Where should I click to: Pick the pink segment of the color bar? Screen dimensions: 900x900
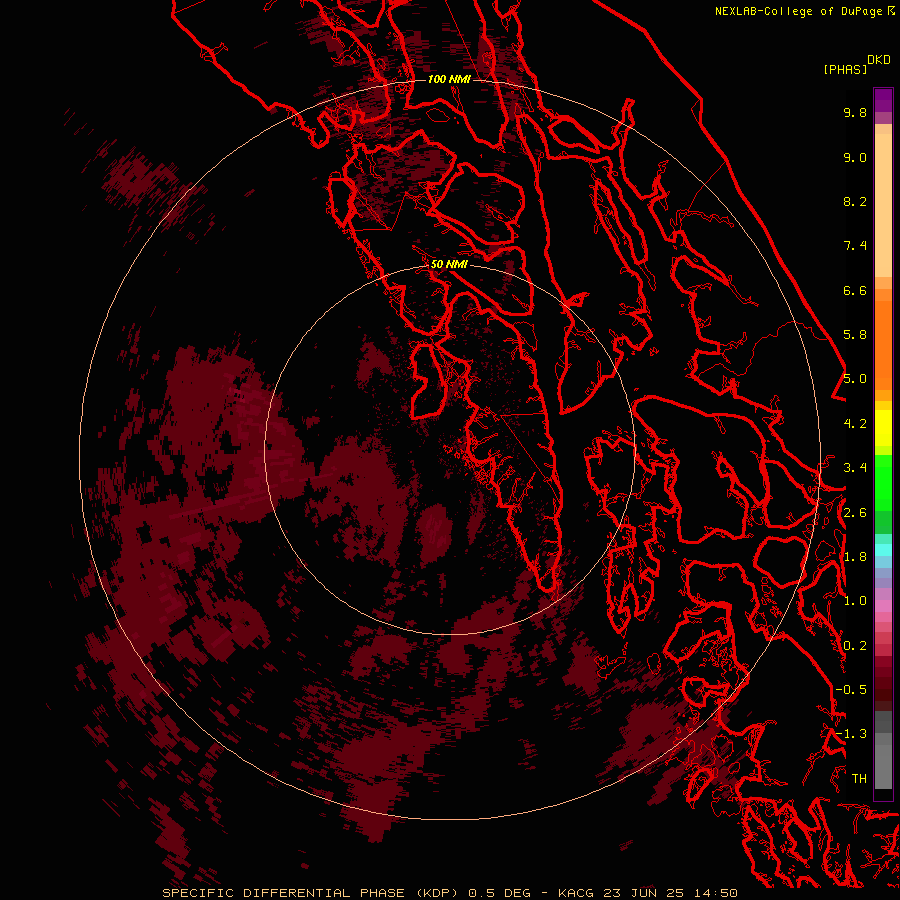coord(883,605)
